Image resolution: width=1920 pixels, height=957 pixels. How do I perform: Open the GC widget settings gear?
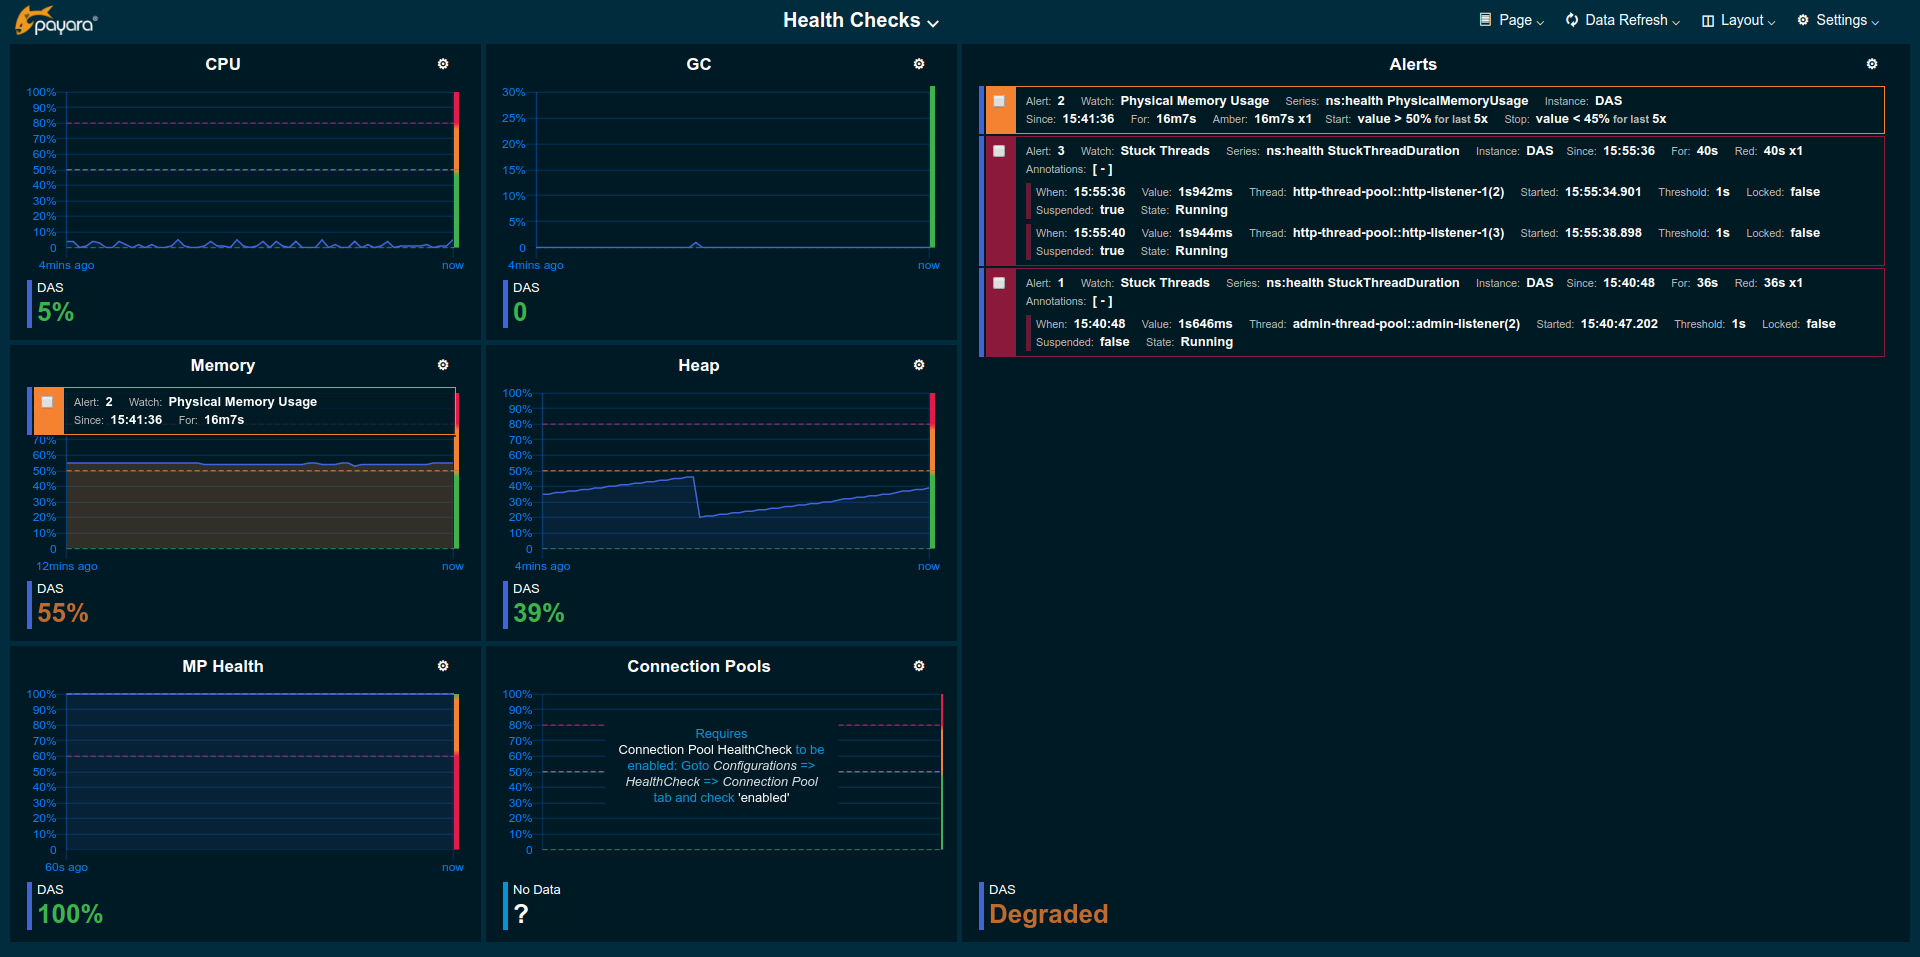click(919, 64)
